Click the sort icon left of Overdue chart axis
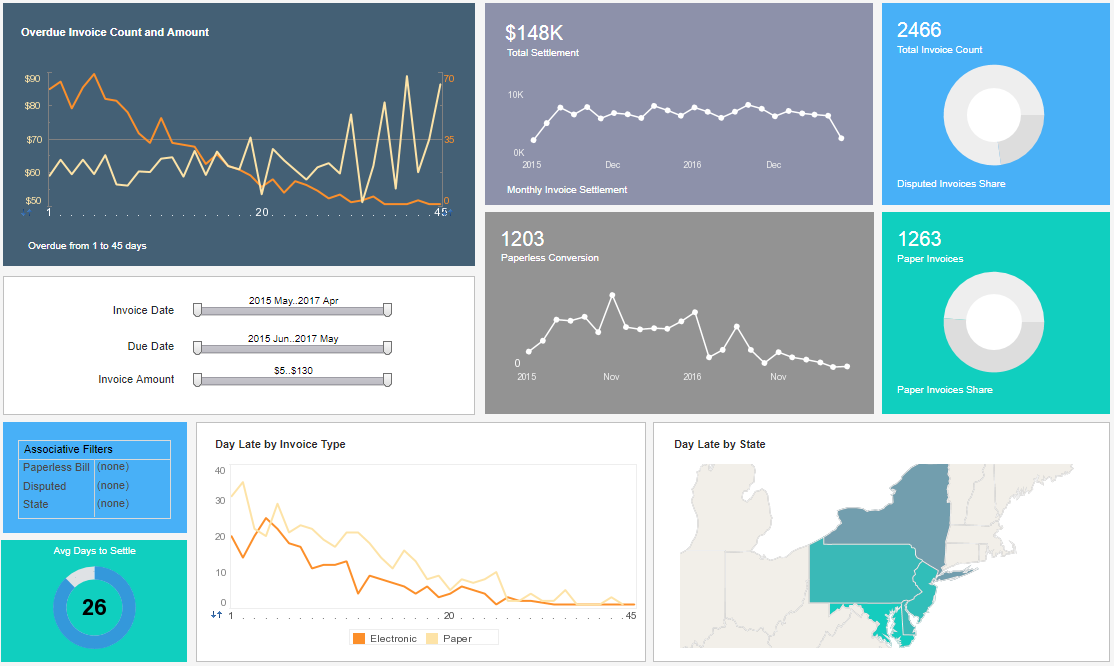 tap(26, 212)
